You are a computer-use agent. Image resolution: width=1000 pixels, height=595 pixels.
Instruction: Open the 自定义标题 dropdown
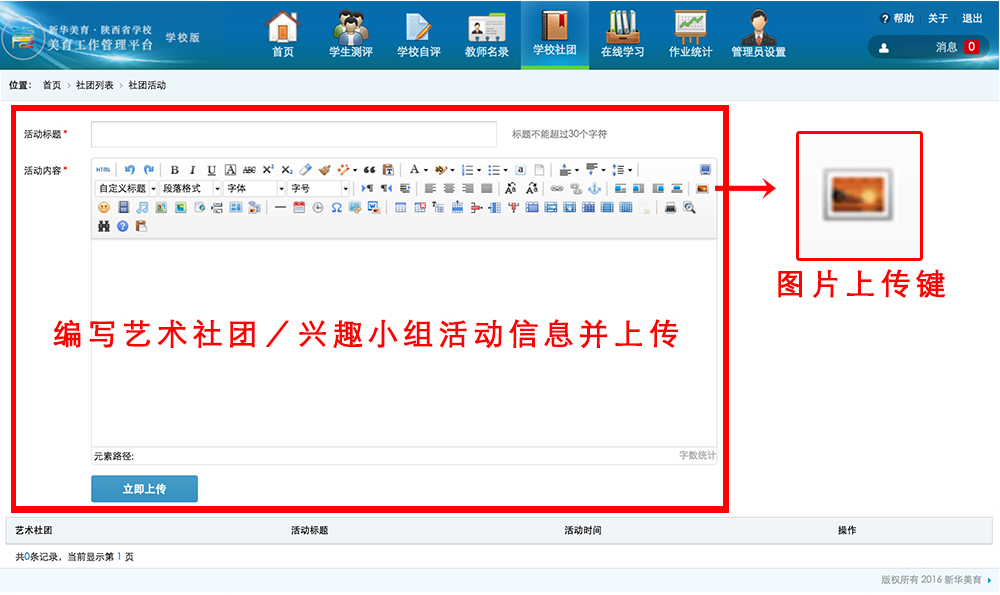(126, 188)
